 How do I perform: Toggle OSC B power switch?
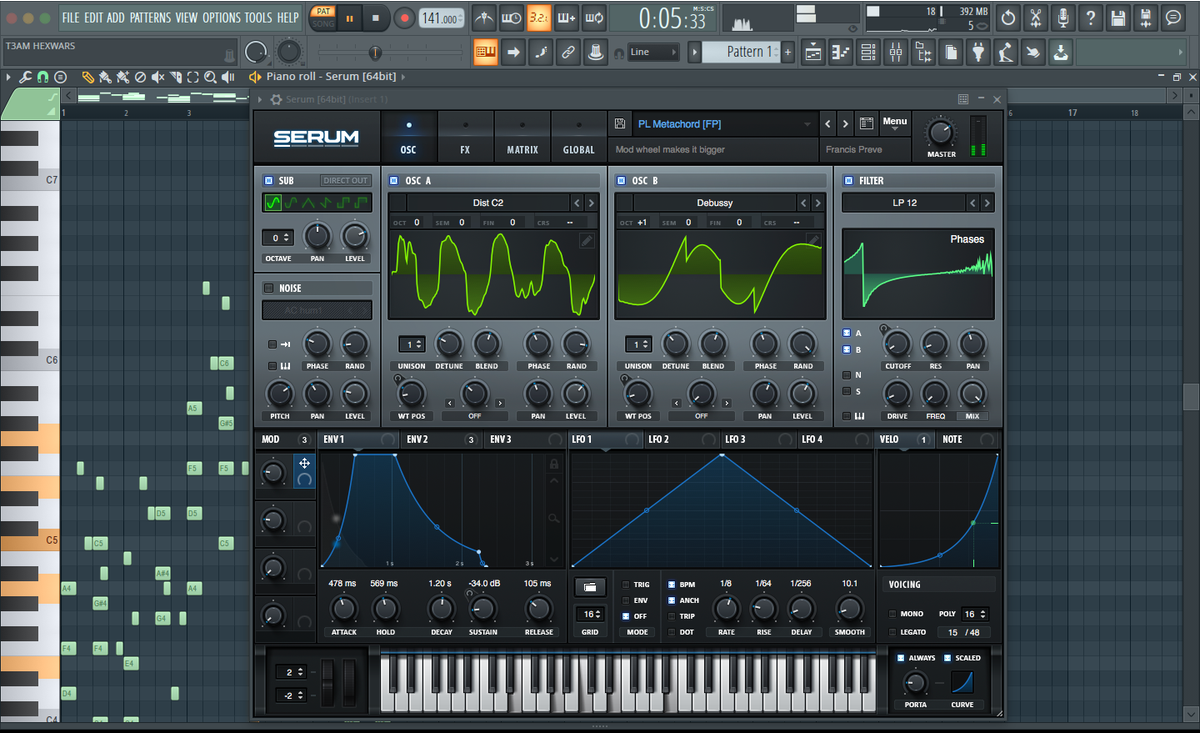coord(620,181)
